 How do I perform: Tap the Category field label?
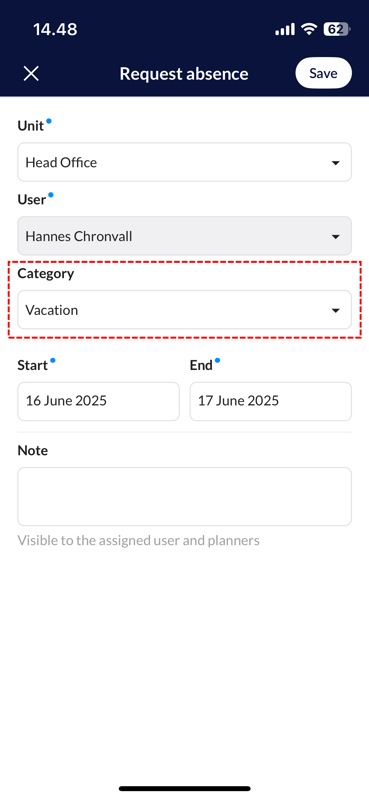pyautogui.click(x=46, y=274)
